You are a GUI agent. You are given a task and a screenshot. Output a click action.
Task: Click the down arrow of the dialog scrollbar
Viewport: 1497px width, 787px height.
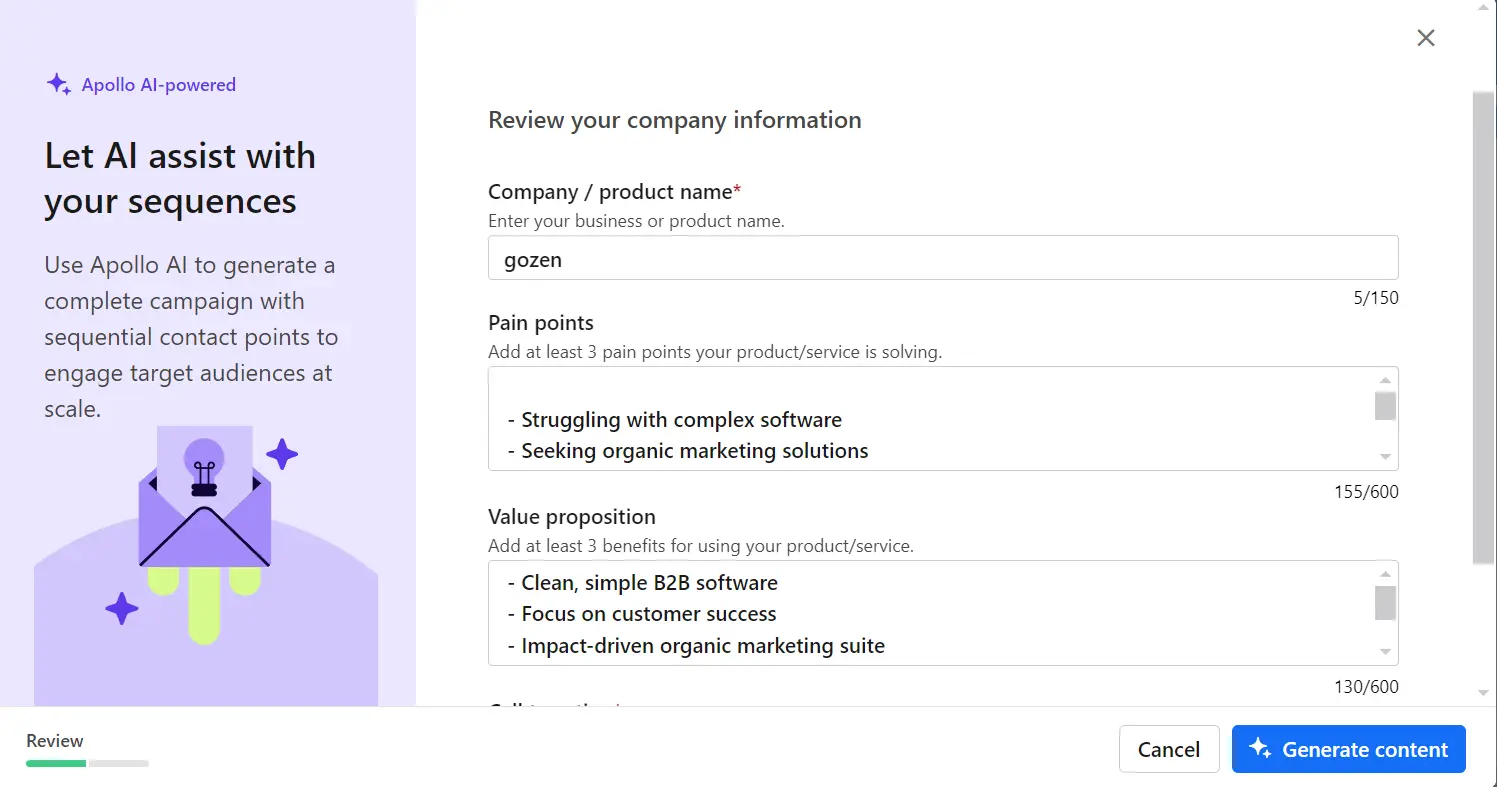point(1483,693)
